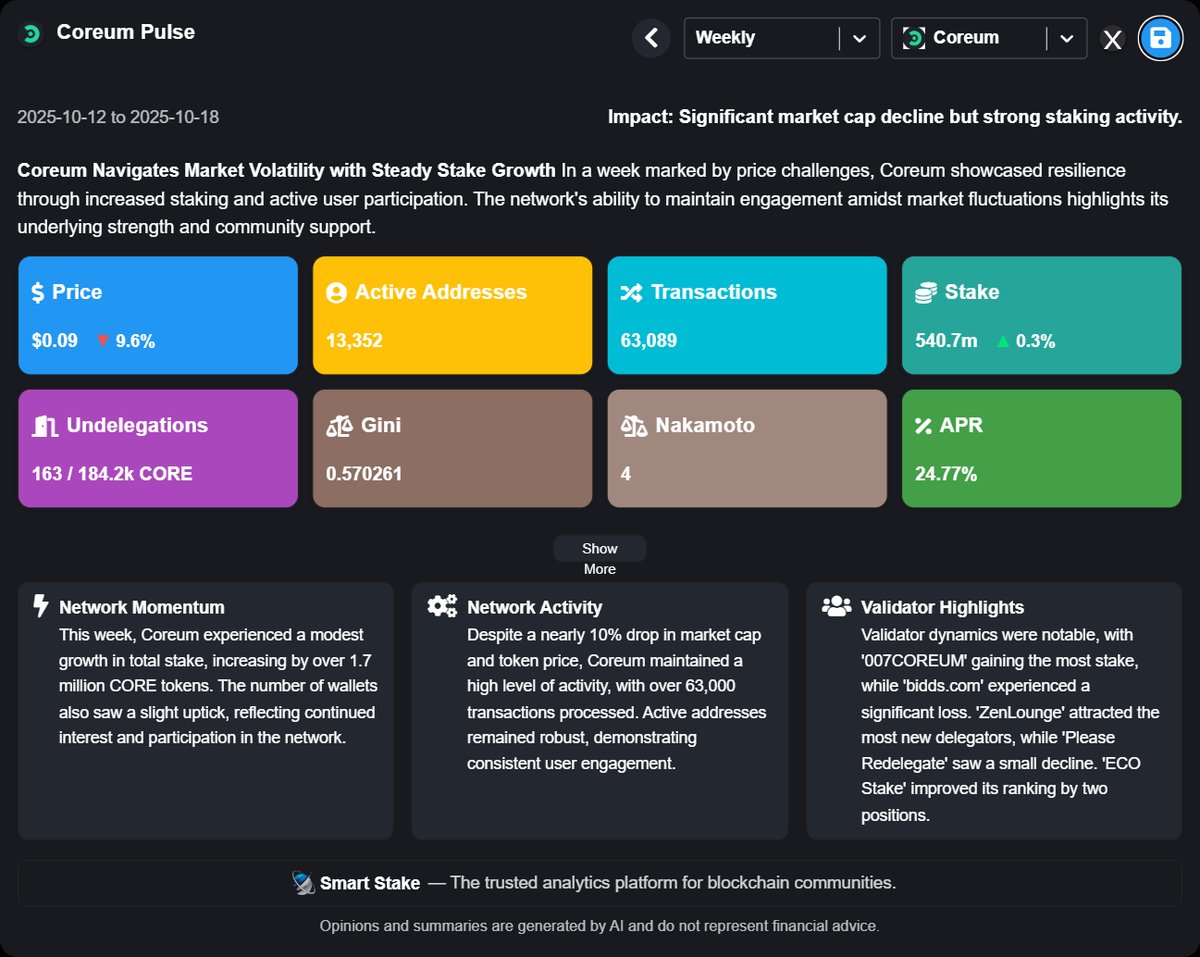Click the people icon beside Validator Highlights

click(835, 606)
